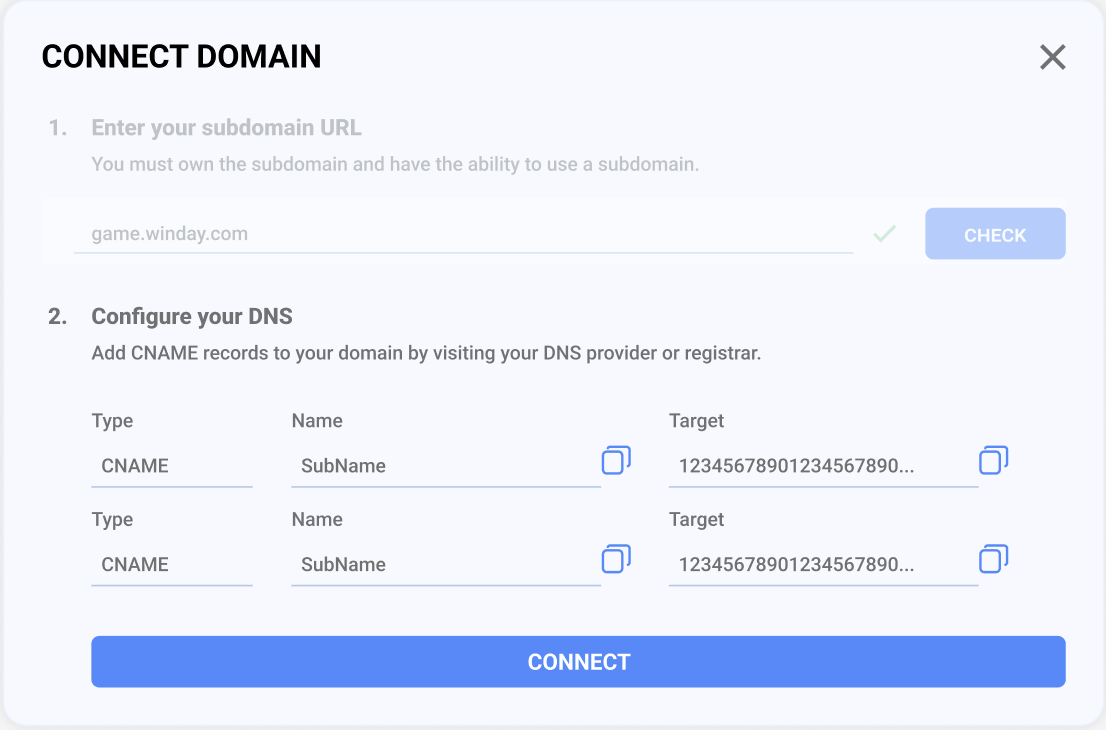Click the first row SubName name field

[446, 466]
